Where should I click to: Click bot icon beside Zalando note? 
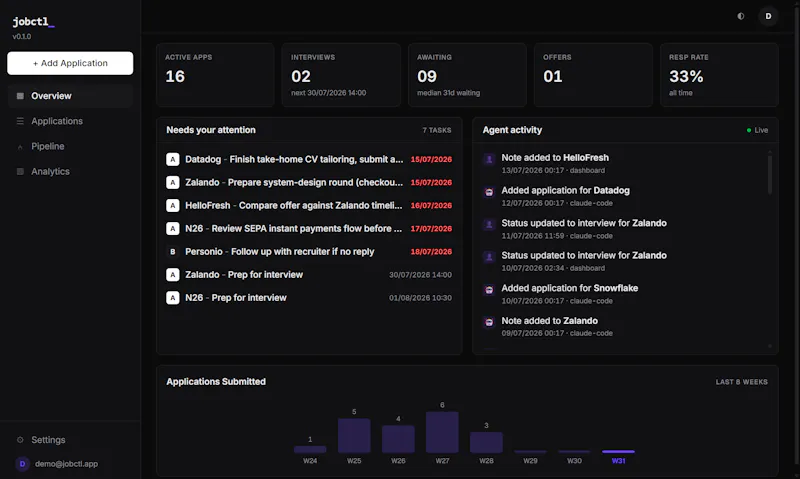pyautogui.click(x=489, y=322)
